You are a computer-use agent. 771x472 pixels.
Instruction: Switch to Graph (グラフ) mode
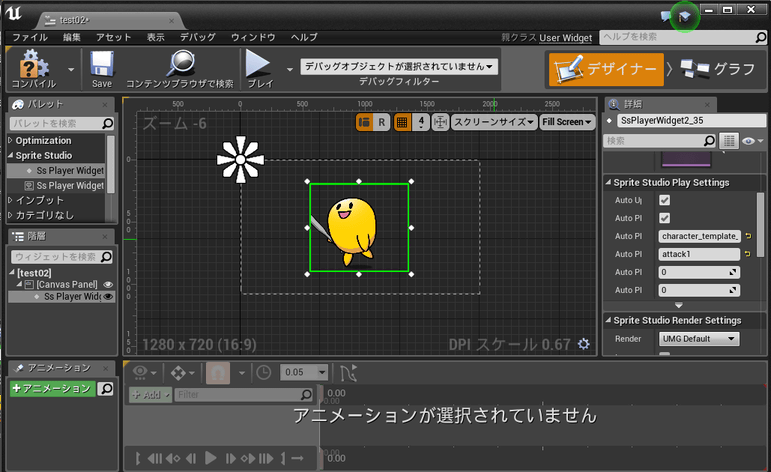click(718, 69)
